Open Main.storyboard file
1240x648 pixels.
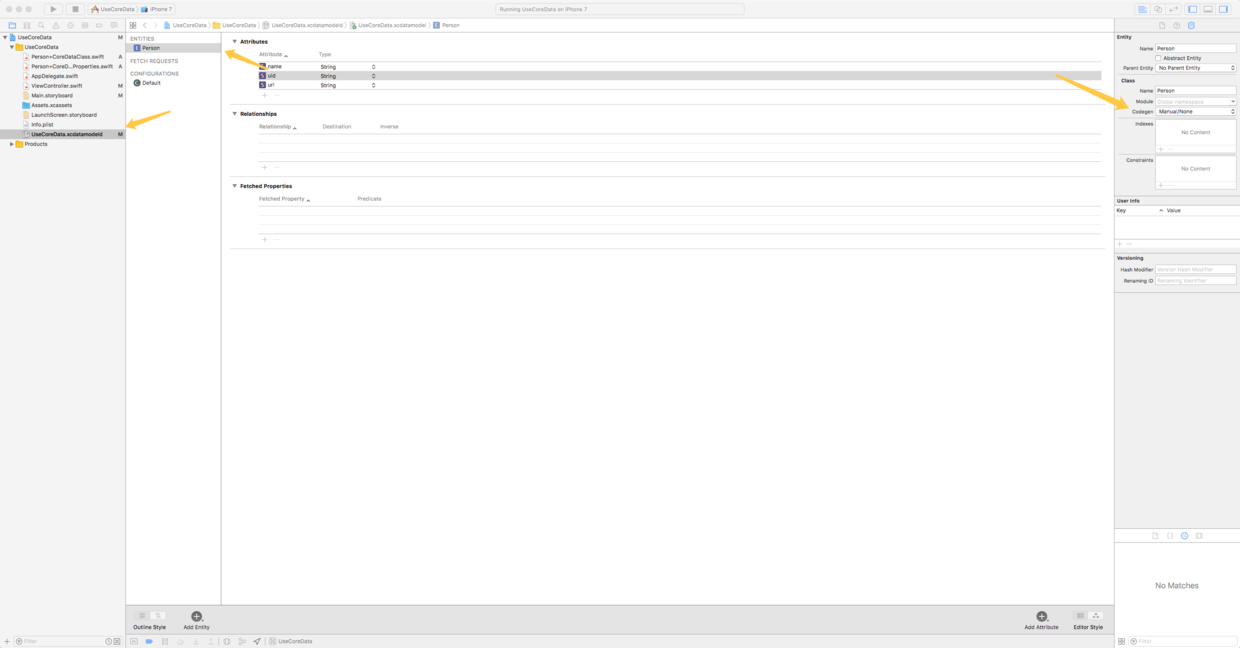pos(51,96)
